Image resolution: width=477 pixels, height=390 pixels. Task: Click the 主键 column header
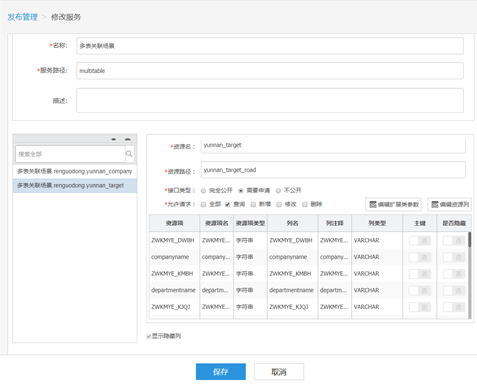point(420,223)
